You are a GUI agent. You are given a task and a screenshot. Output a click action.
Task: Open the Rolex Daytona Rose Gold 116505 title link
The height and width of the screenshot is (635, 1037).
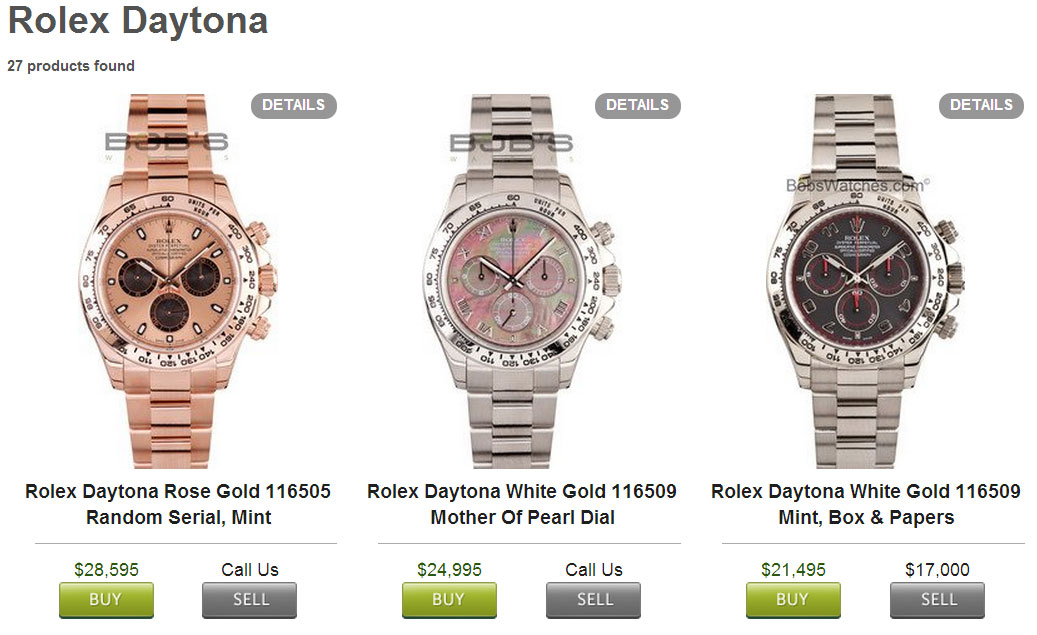178,504
